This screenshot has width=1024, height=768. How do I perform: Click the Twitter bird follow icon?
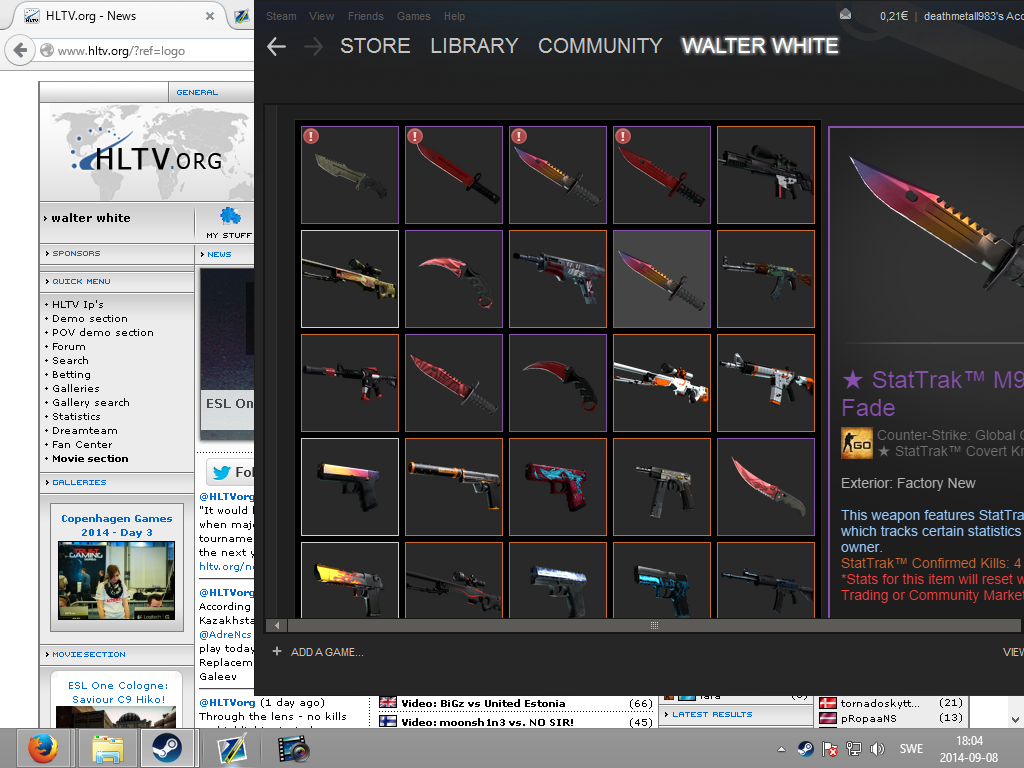221,472
